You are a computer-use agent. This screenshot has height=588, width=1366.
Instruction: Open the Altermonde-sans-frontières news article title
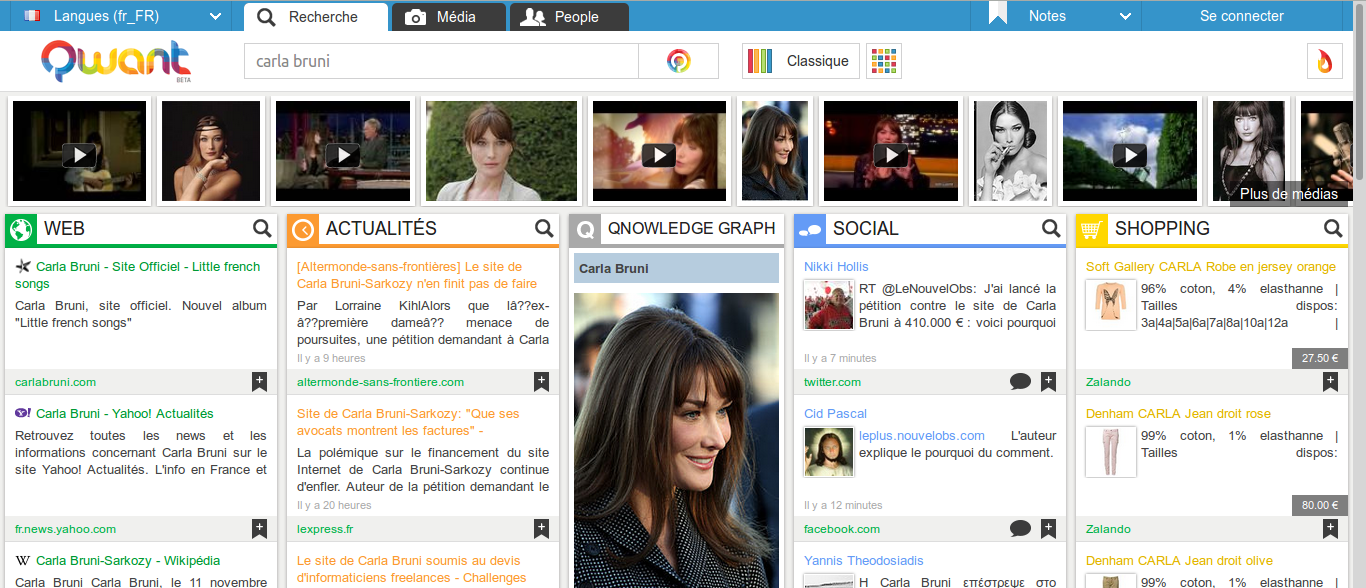click(417, 275)
